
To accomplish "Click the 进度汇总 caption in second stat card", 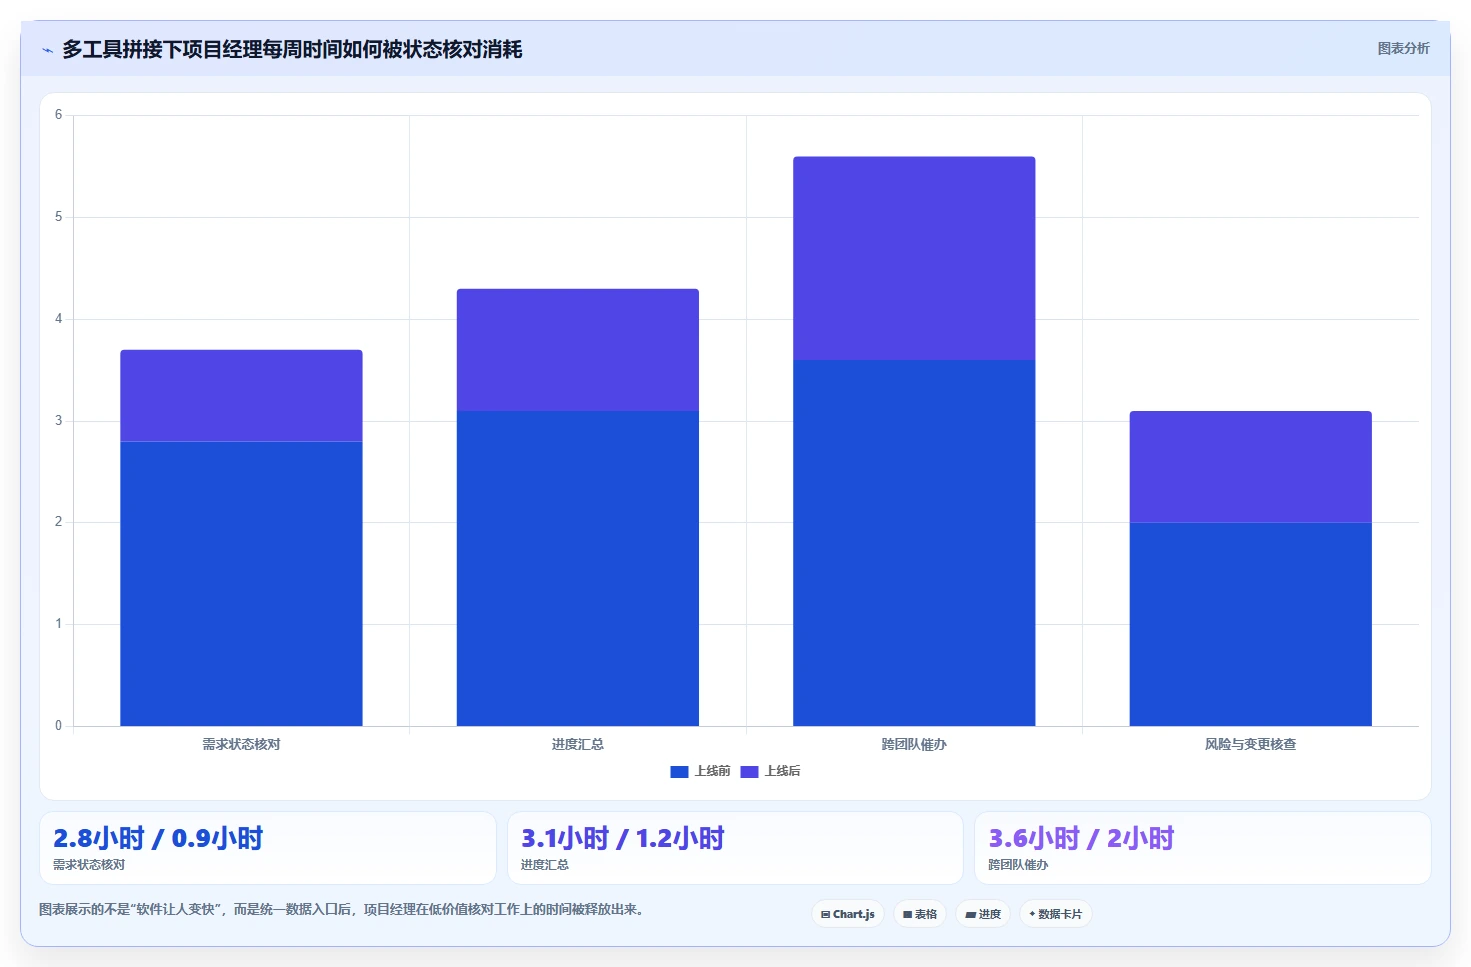I will click(x=545, y=865).
